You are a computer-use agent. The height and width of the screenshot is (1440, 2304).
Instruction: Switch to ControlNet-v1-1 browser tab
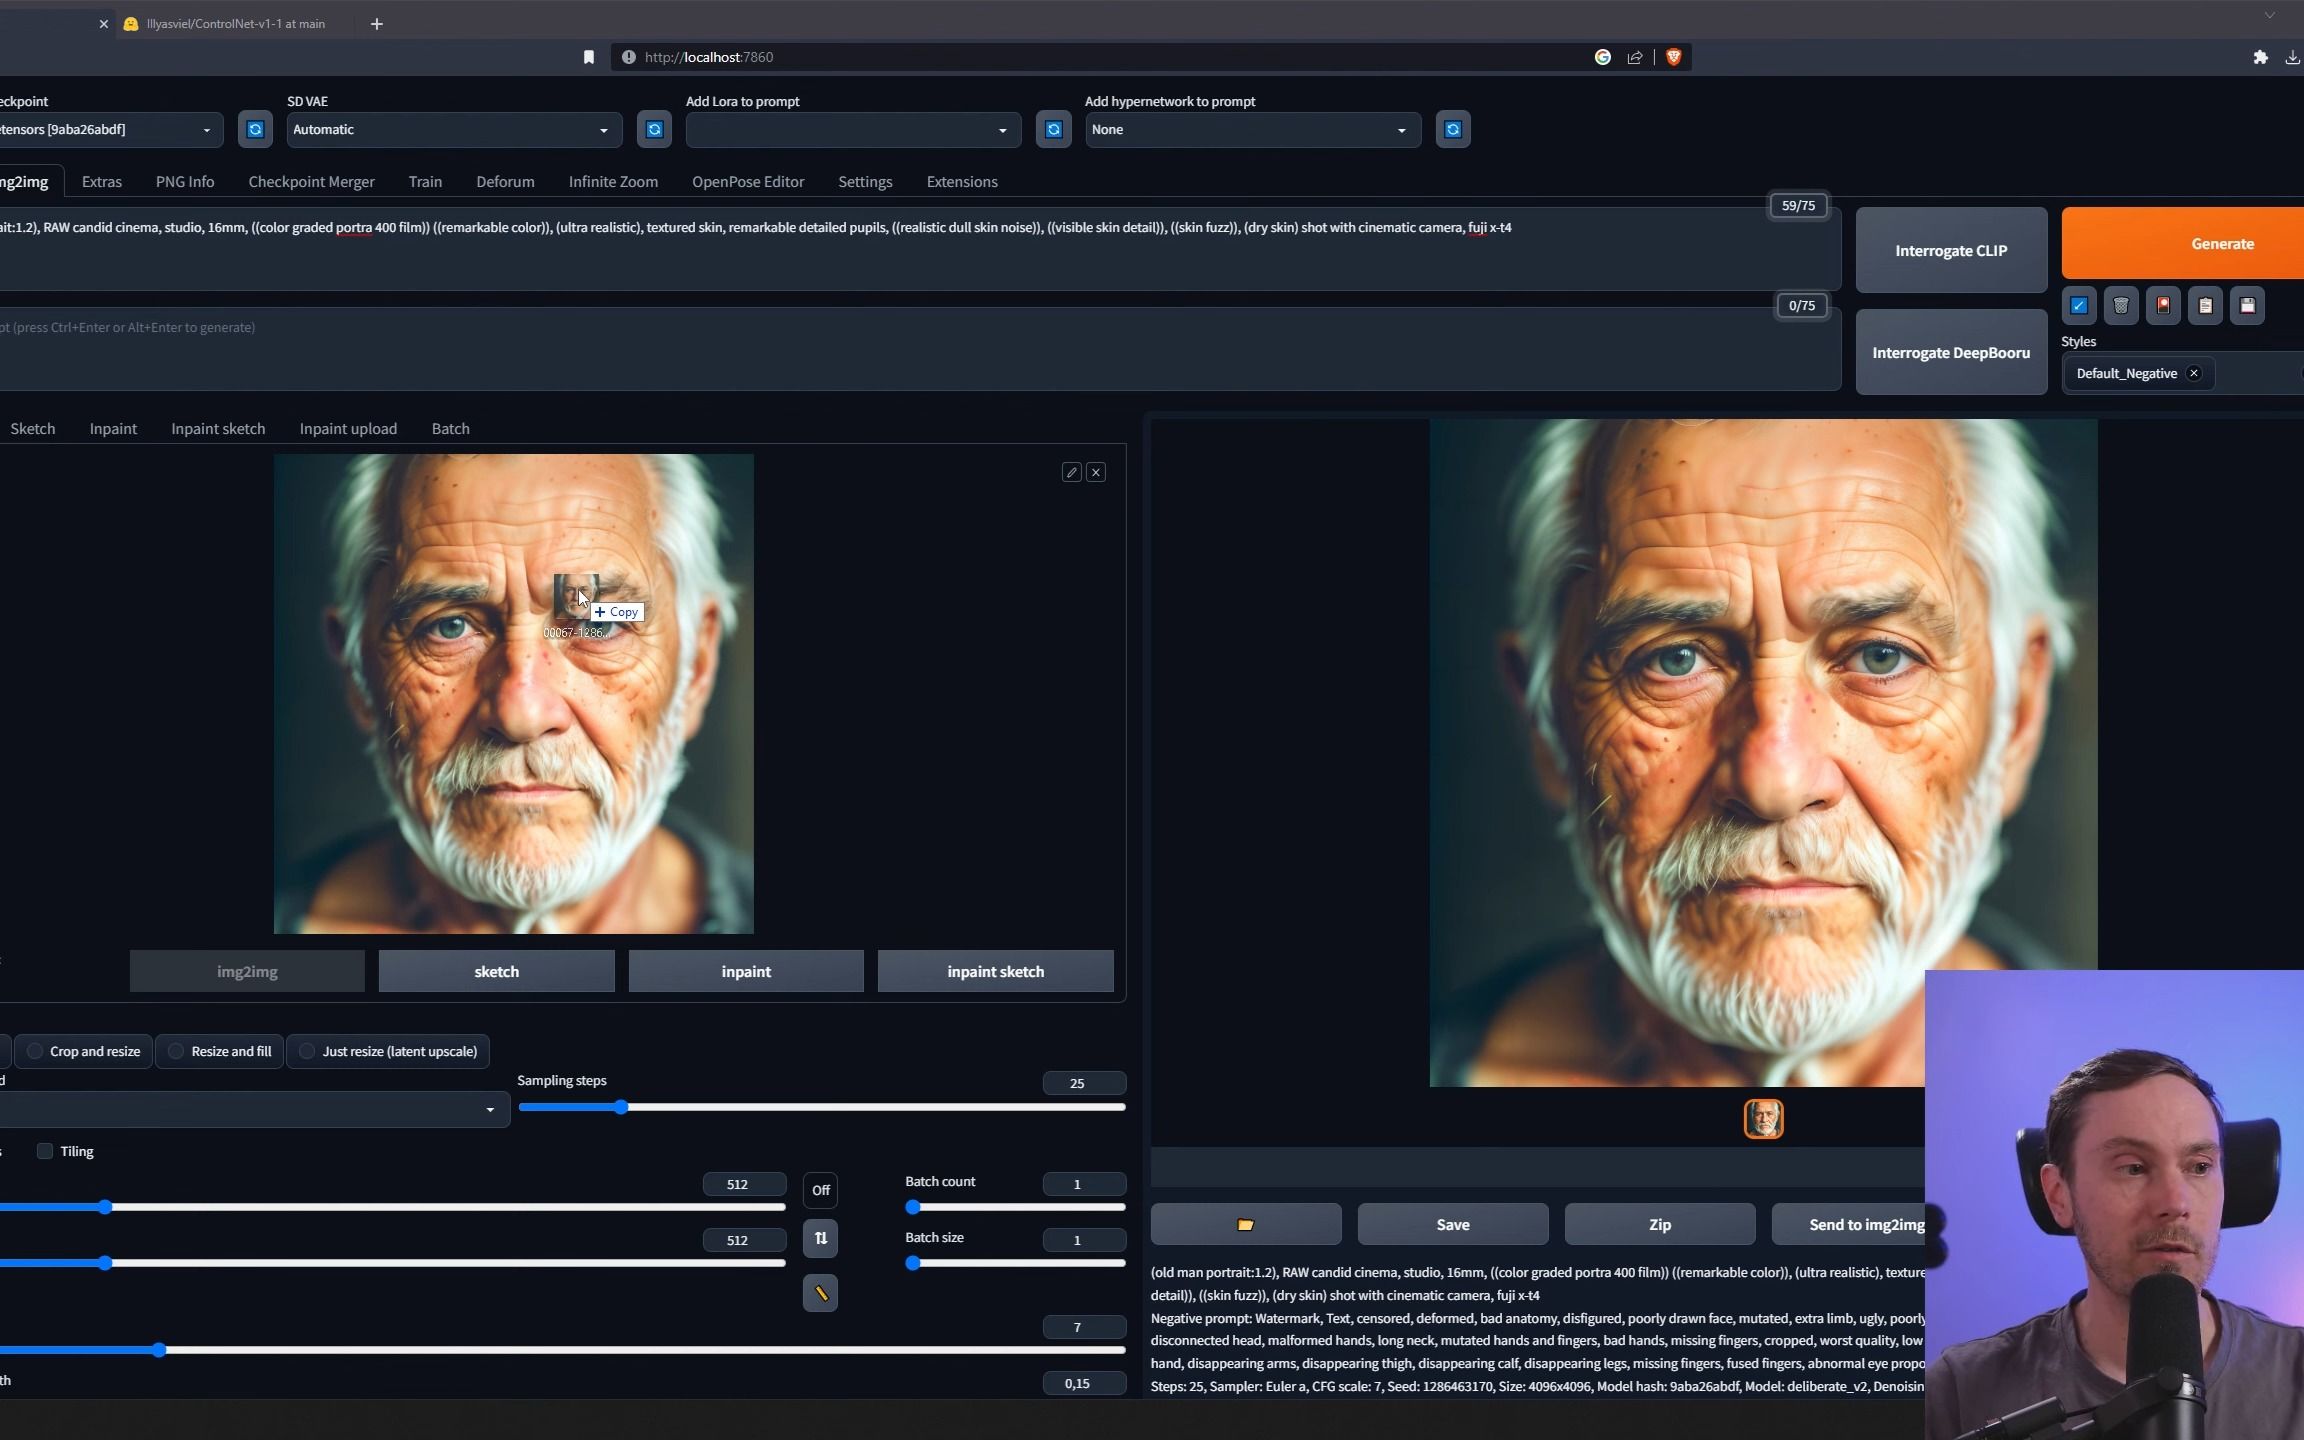(x=235, y=24)
